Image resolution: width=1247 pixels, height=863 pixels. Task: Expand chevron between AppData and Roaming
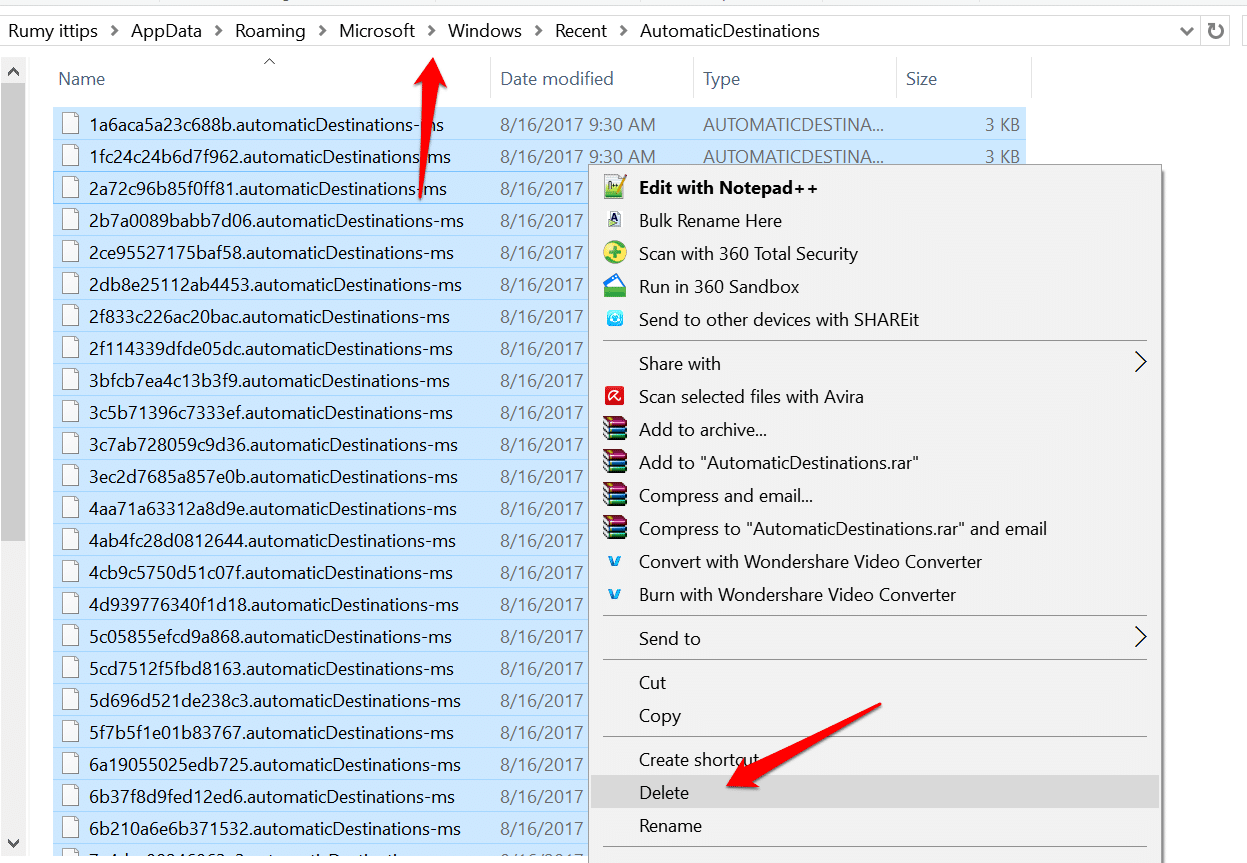218,31
